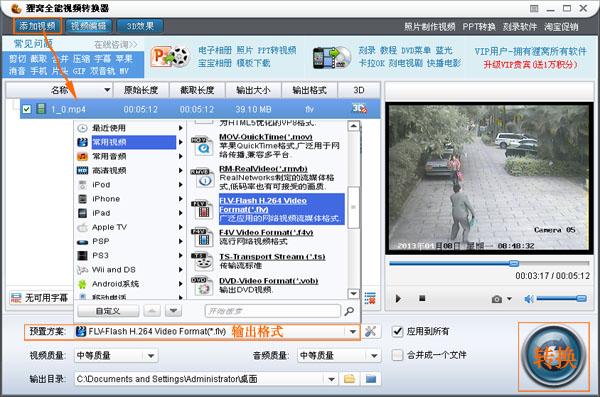
Task: Uncheck the 1_0.mp4 file checkbox
Action: tap(26, 109)
